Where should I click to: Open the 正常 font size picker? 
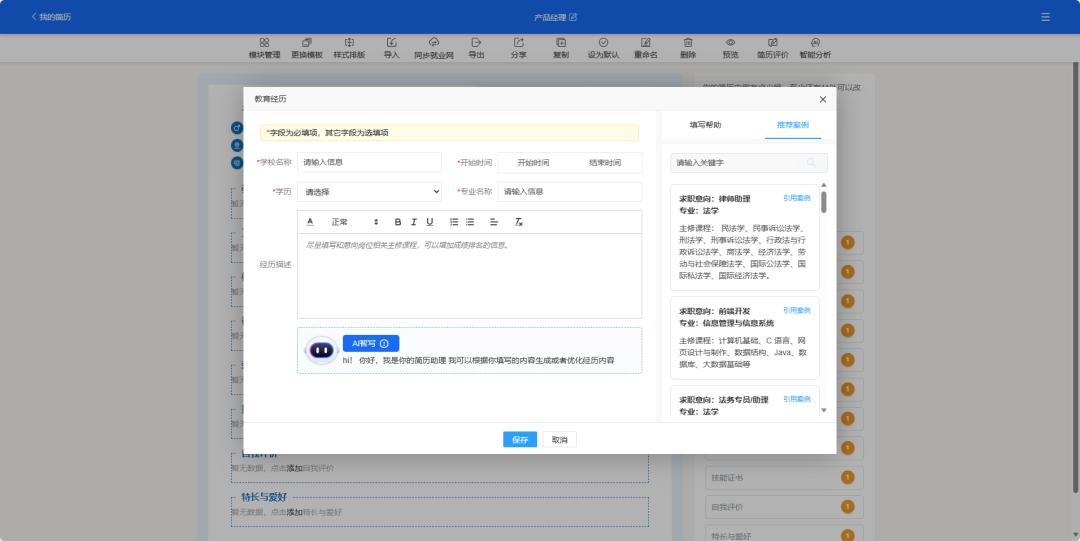tap(355, 222)
